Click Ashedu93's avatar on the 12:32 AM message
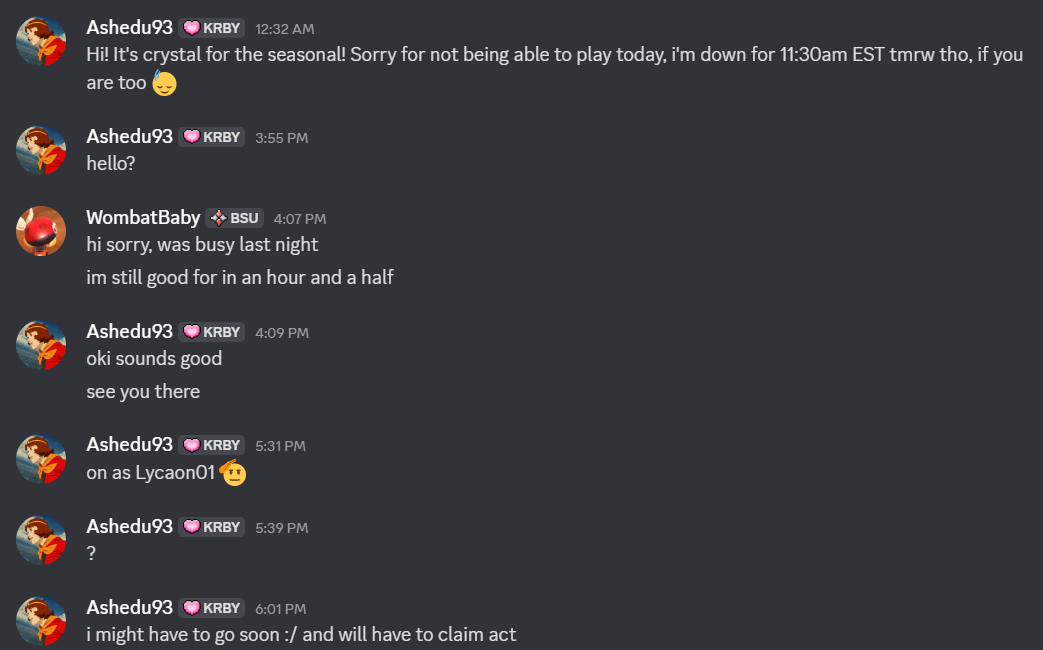Image resolution: width=1043 pixels, height=650 pixels. click(41, 41)
